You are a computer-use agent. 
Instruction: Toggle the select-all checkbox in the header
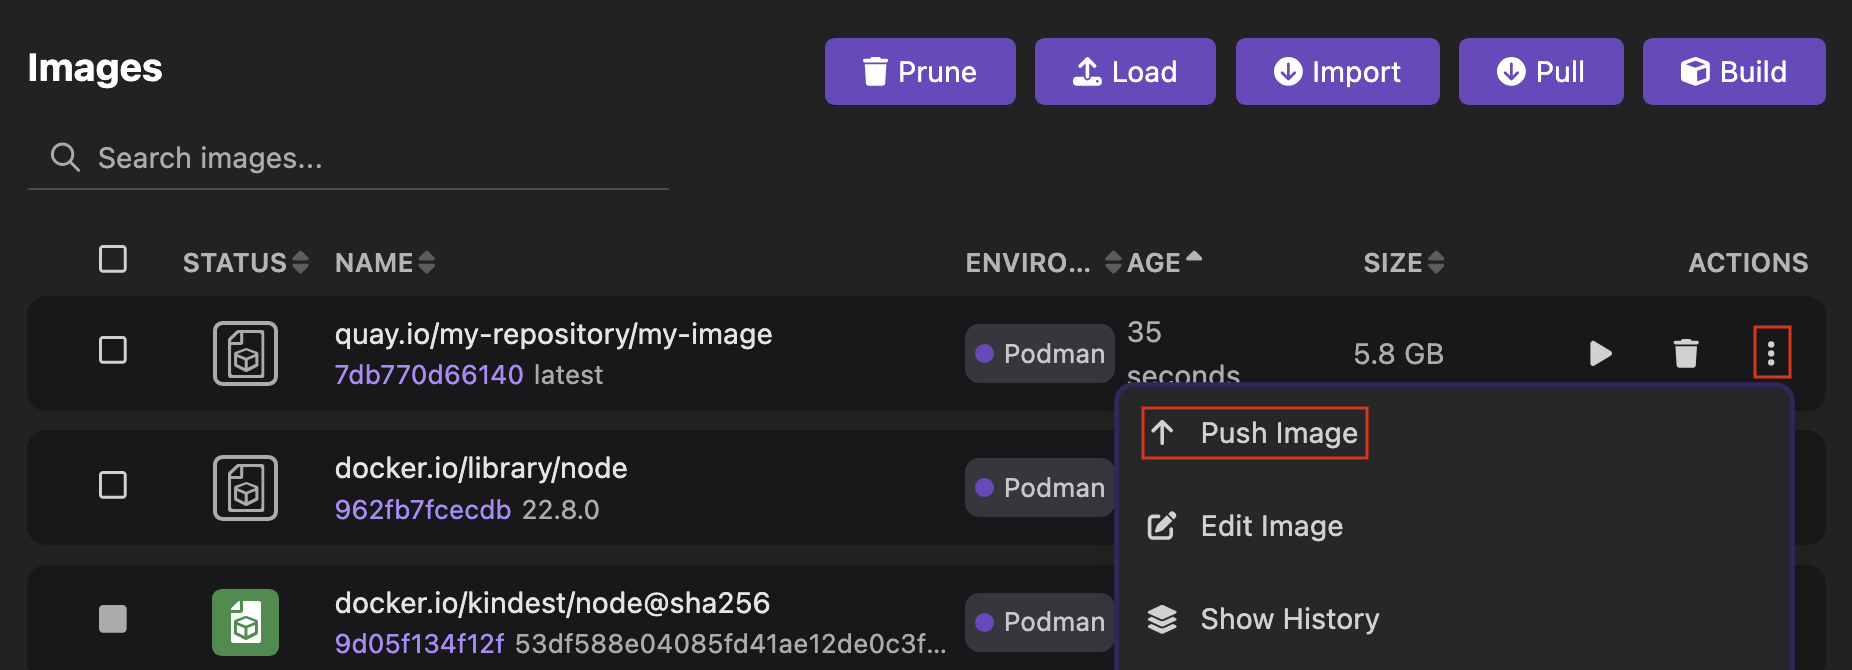113,259
